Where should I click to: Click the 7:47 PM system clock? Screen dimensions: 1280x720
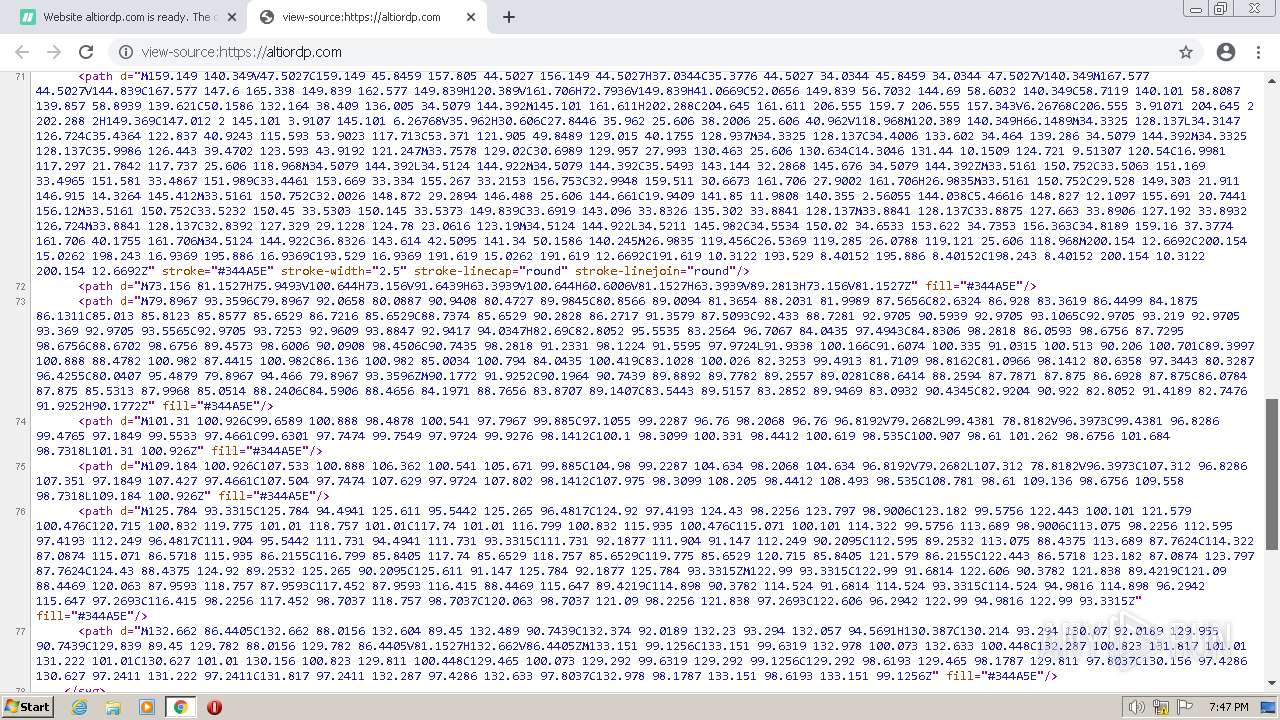[1228, 707]
